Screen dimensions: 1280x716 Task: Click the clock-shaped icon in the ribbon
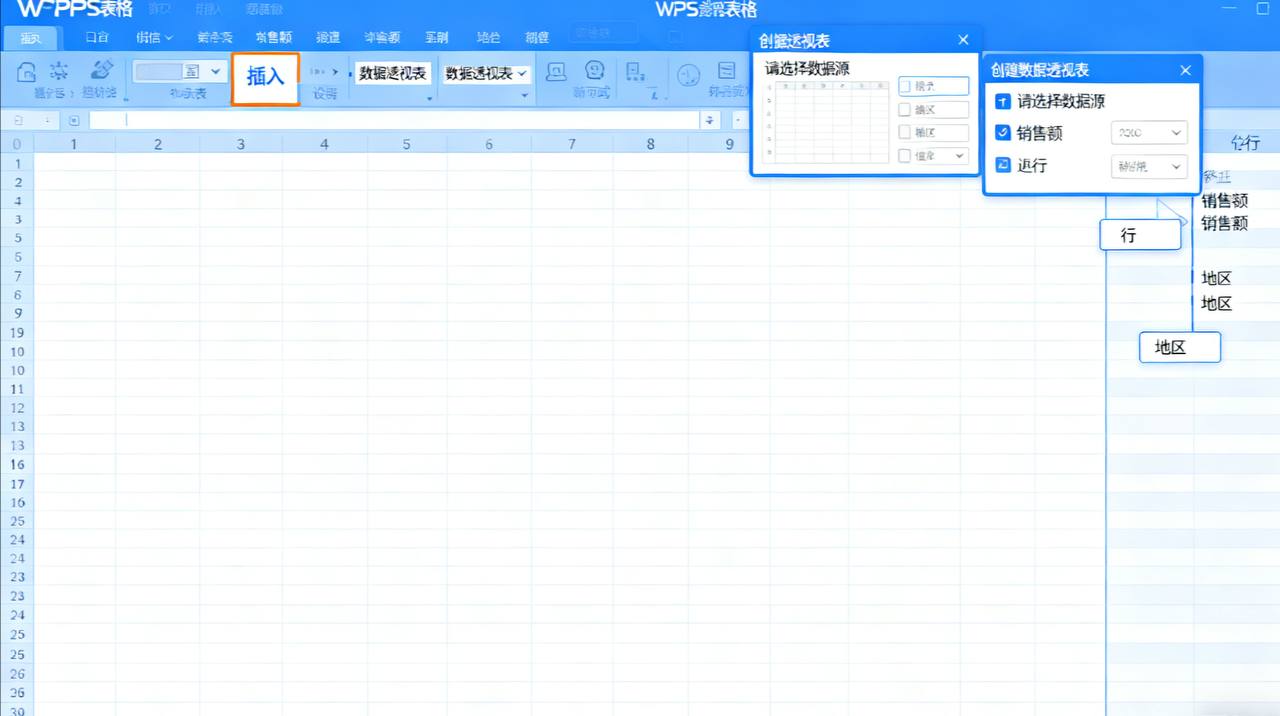coord(688,75)
